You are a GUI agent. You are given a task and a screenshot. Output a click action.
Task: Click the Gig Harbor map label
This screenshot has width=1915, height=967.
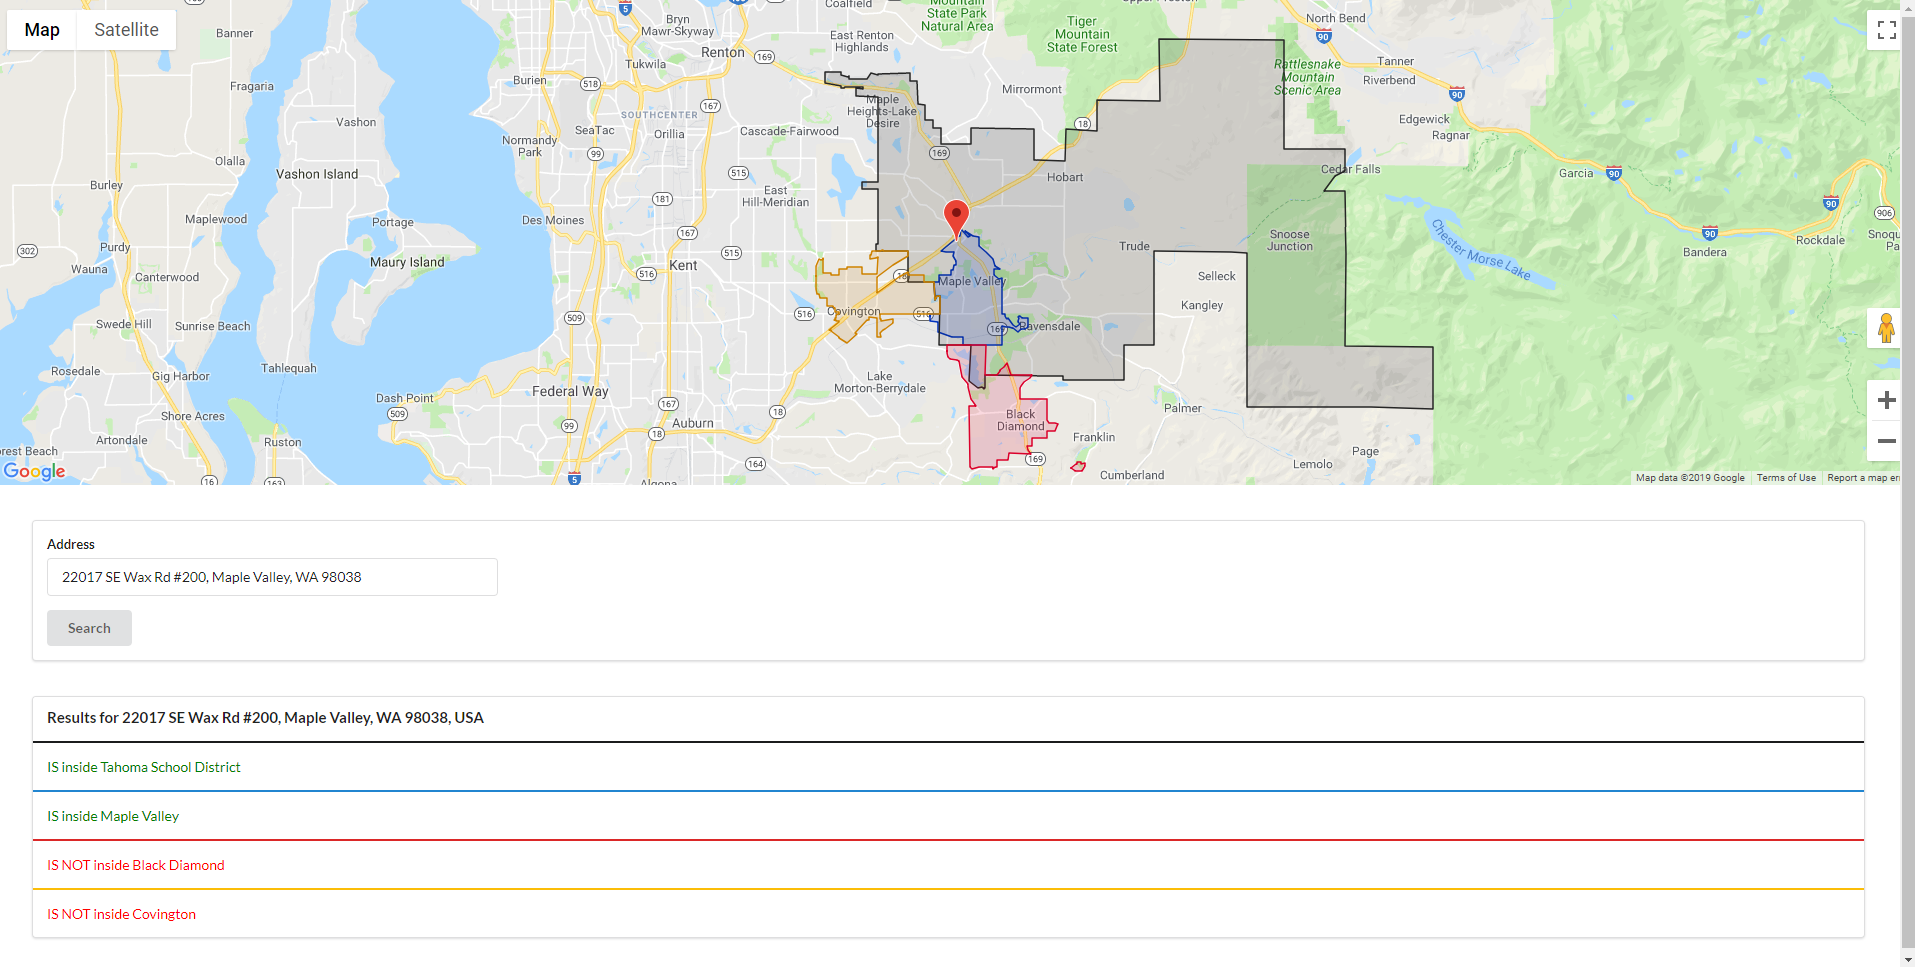click(181, 376)
